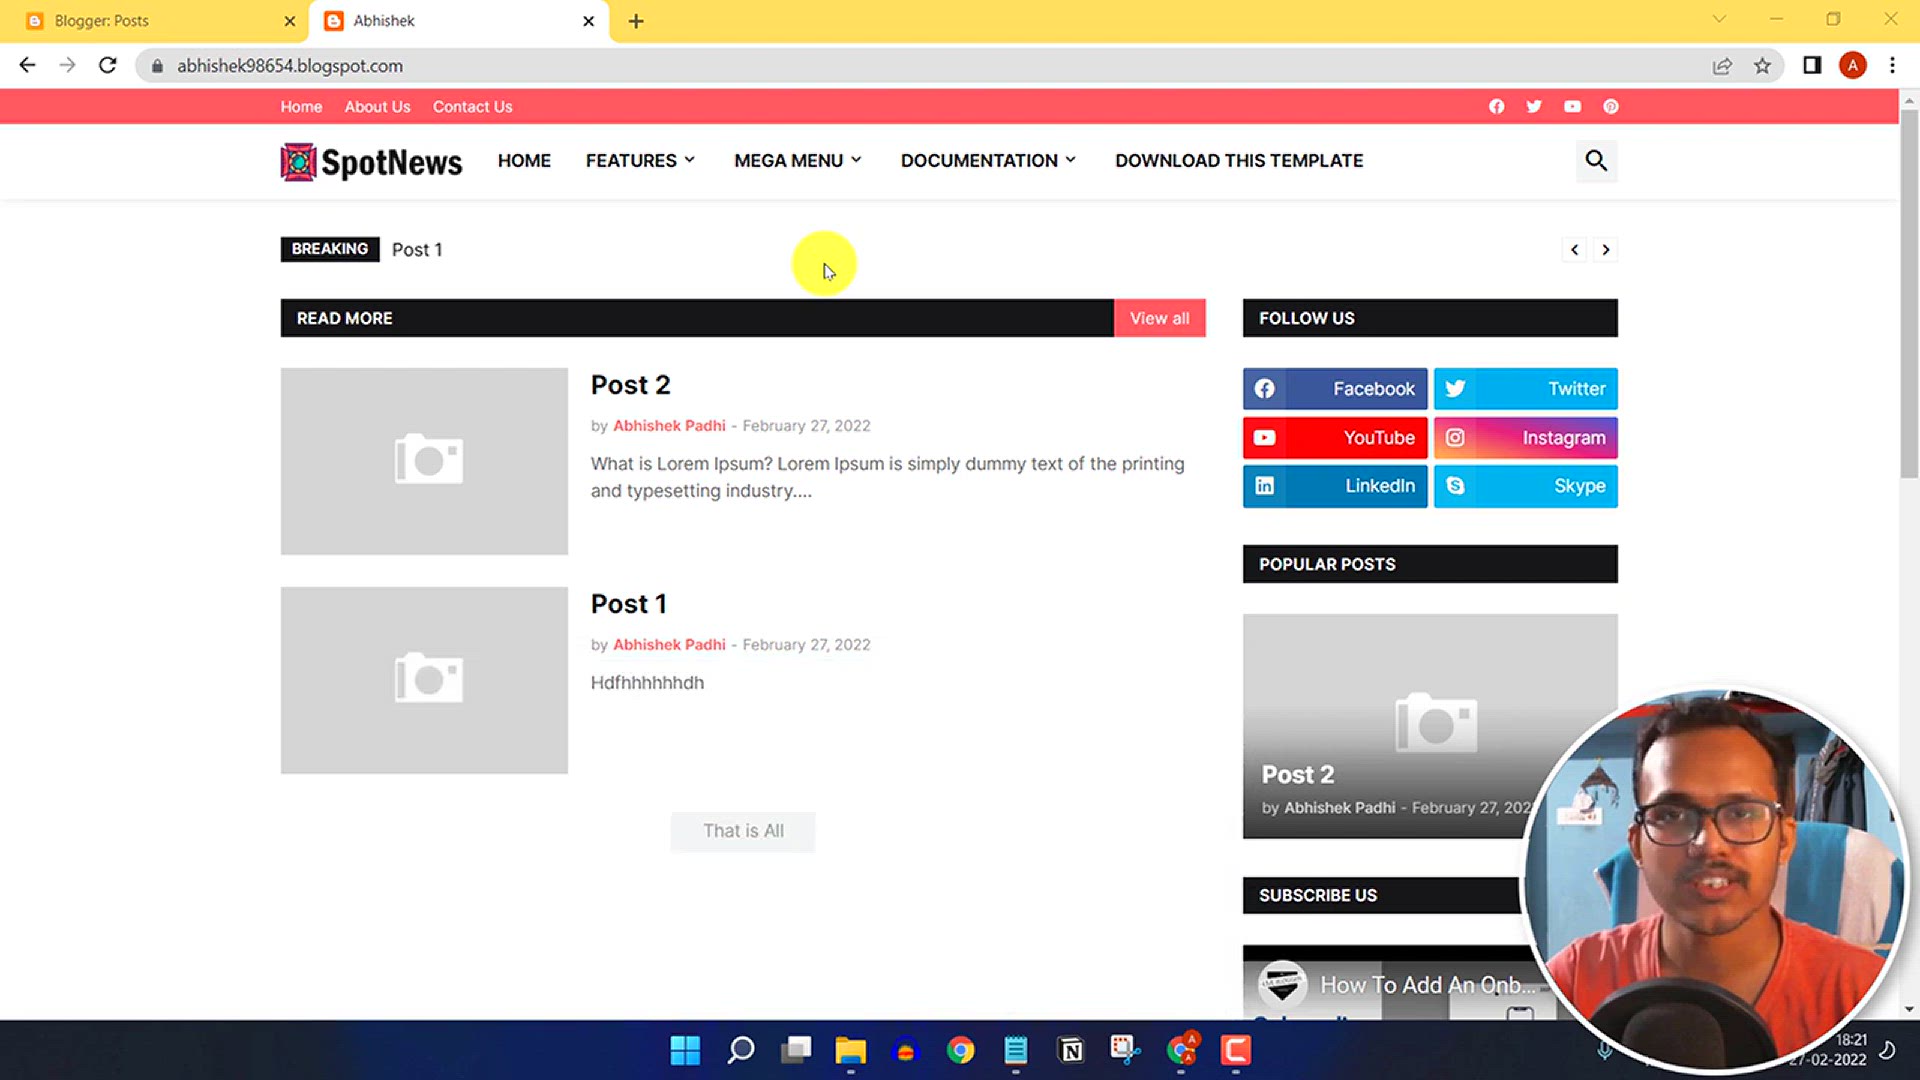Viewport: 1920px width, 1080px height.
Task: Open the tab search dropdown chevron
Action: click(x=1719, y=19)
